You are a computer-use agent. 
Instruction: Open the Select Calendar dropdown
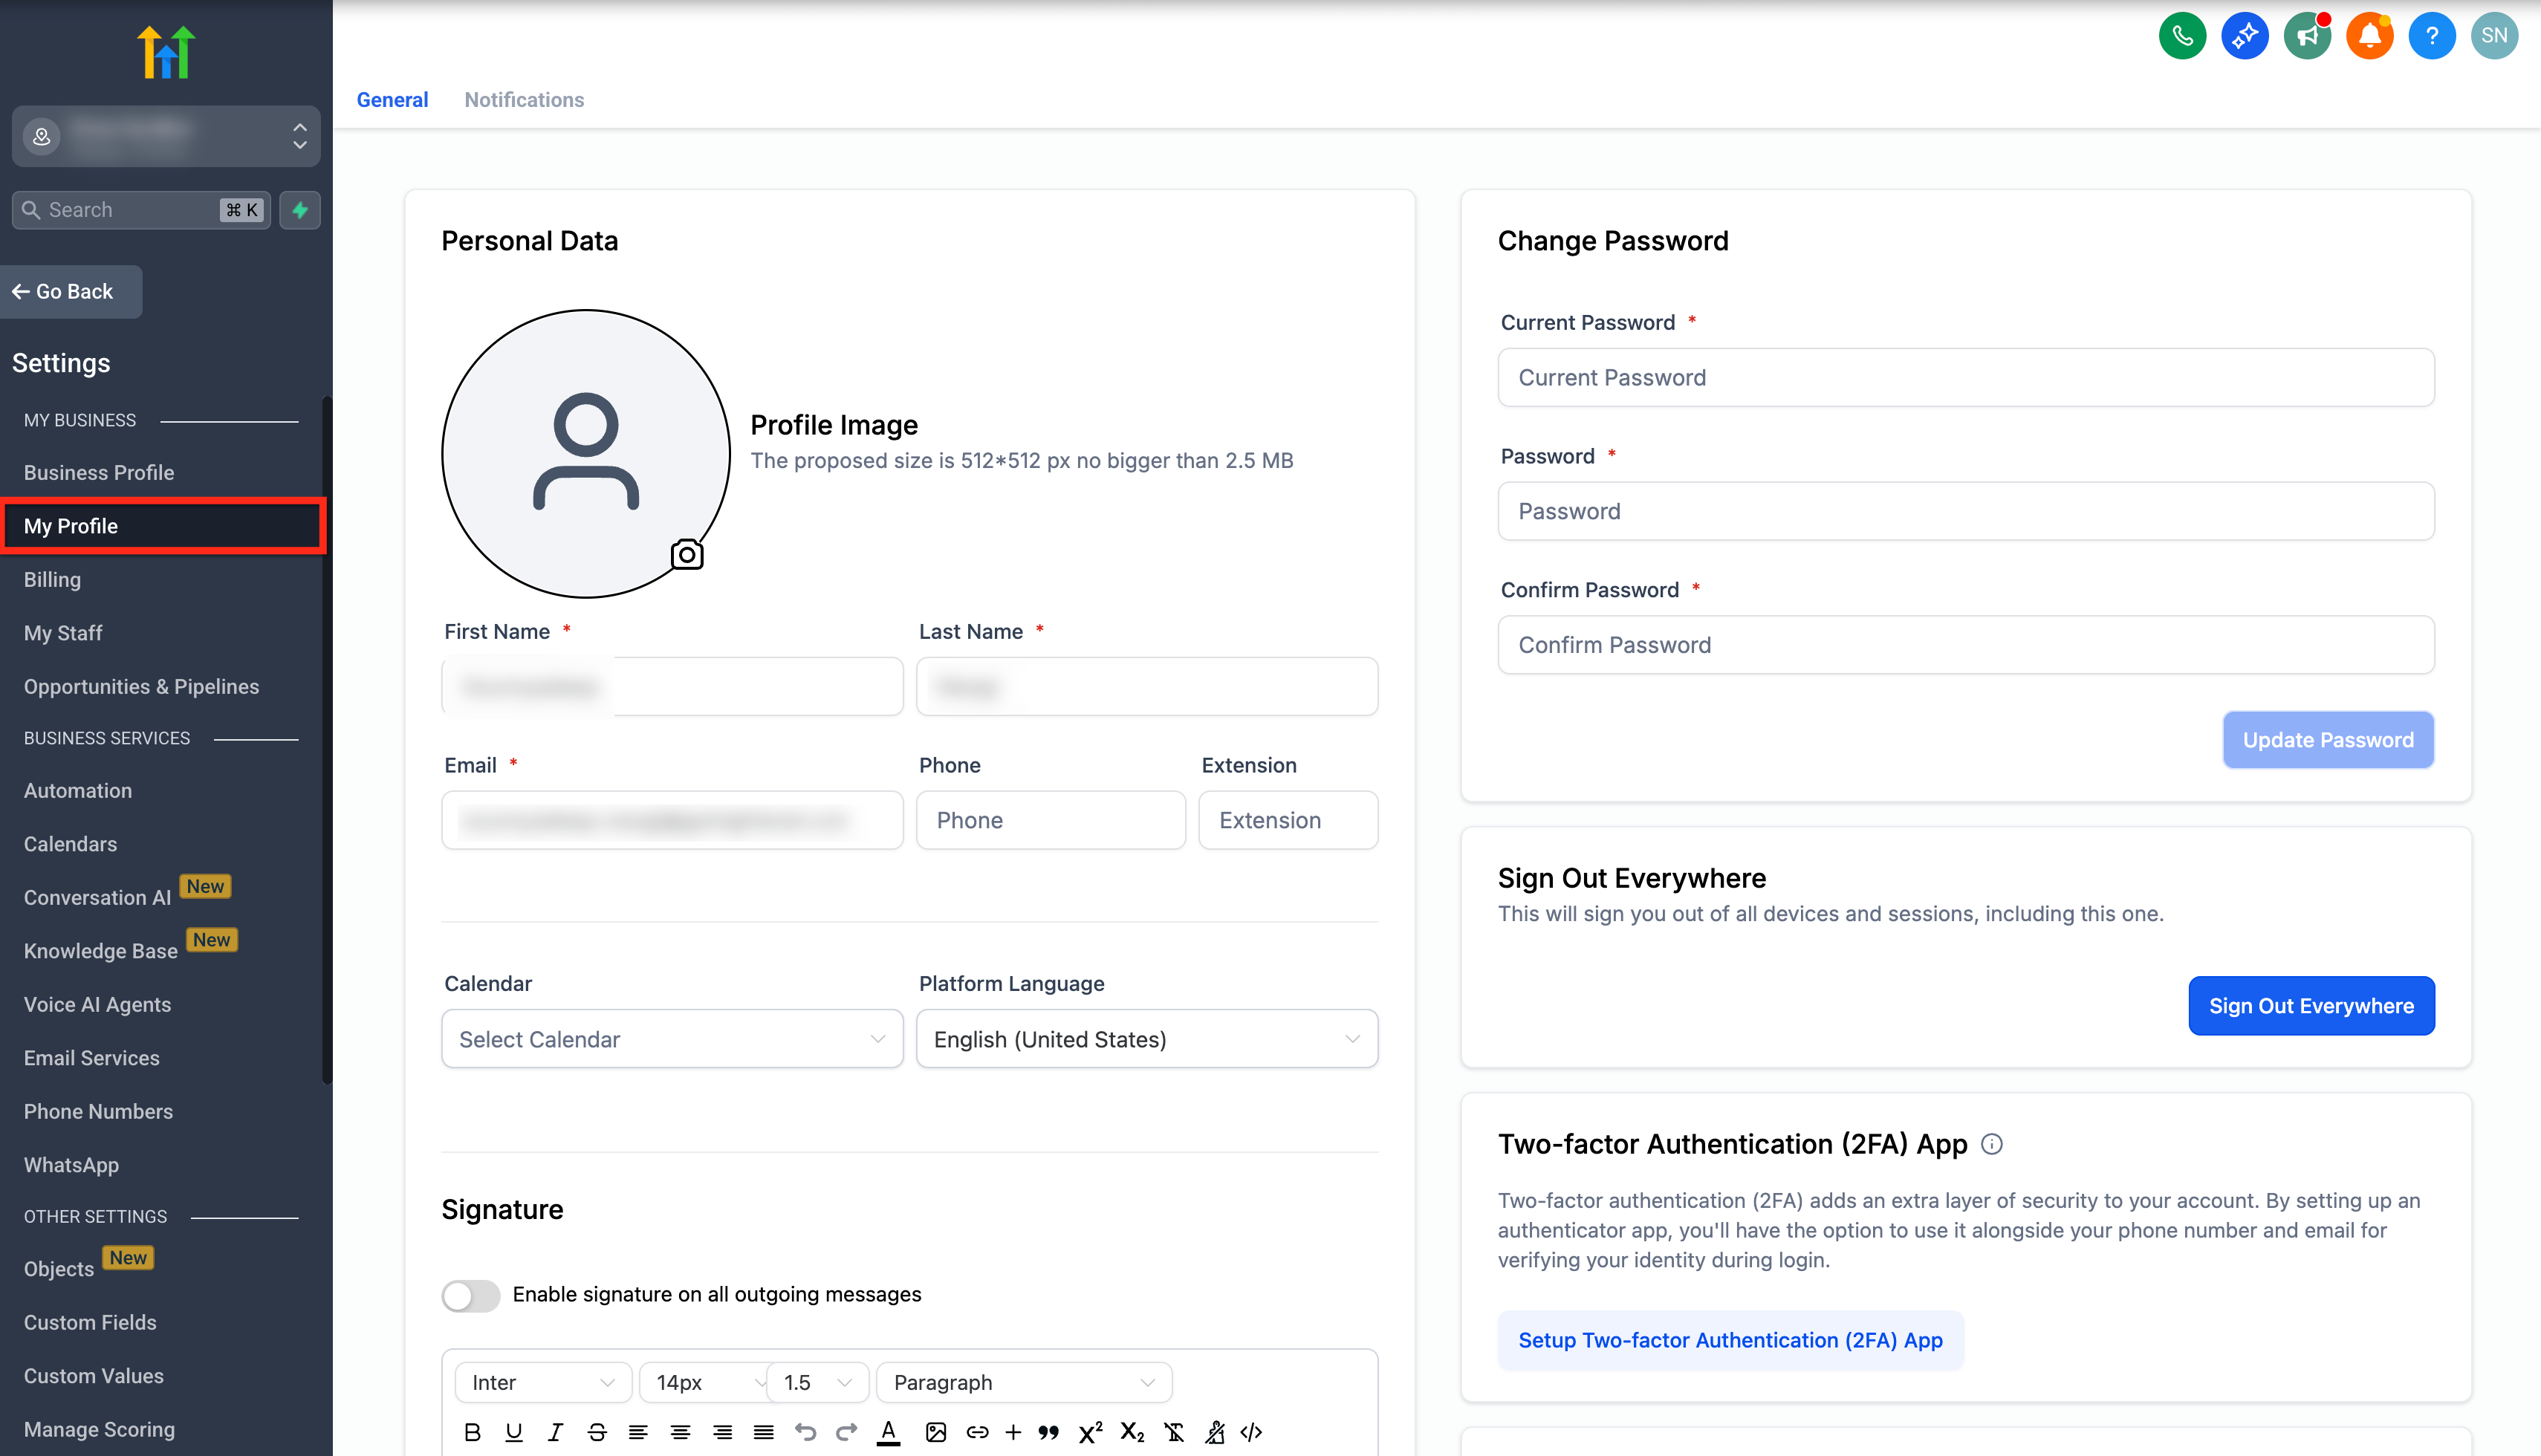[672, 1039]
